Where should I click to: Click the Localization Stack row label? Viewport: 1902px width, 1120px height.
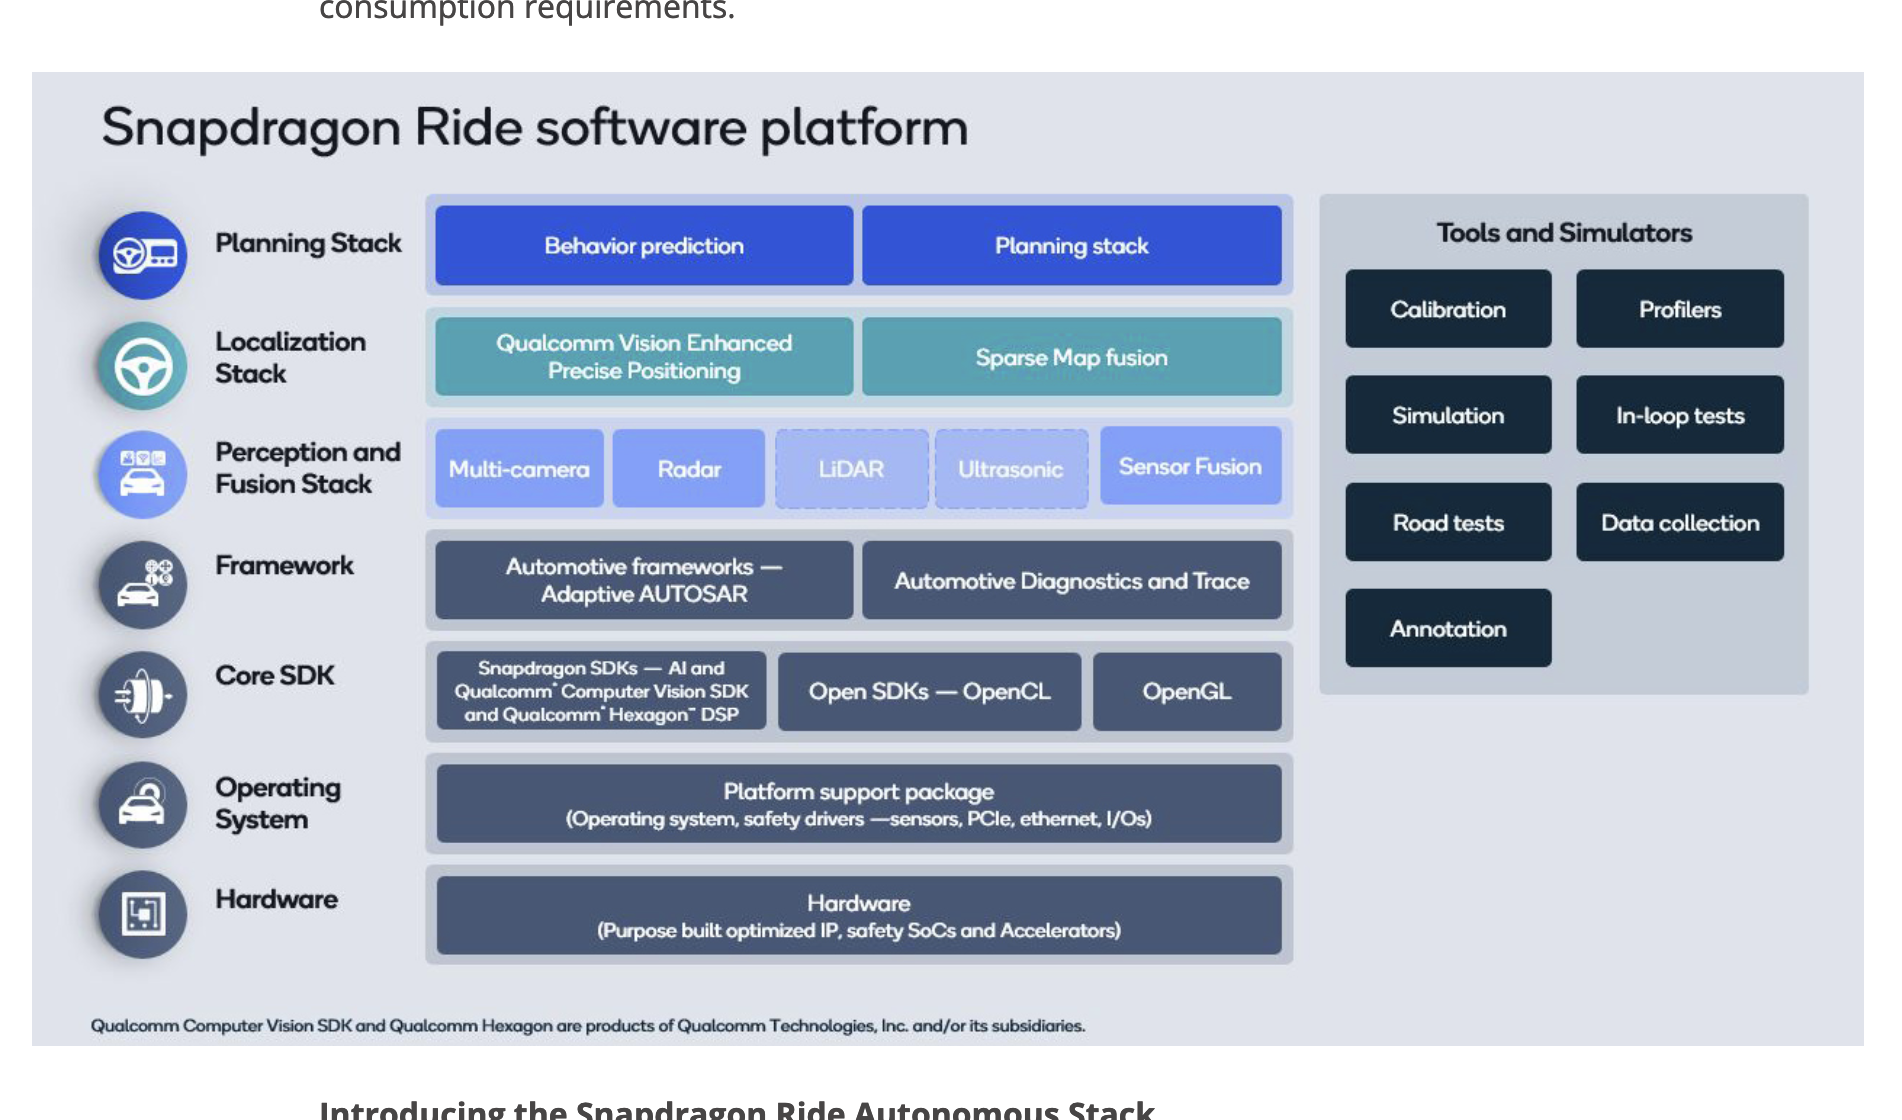pos(290,357)
